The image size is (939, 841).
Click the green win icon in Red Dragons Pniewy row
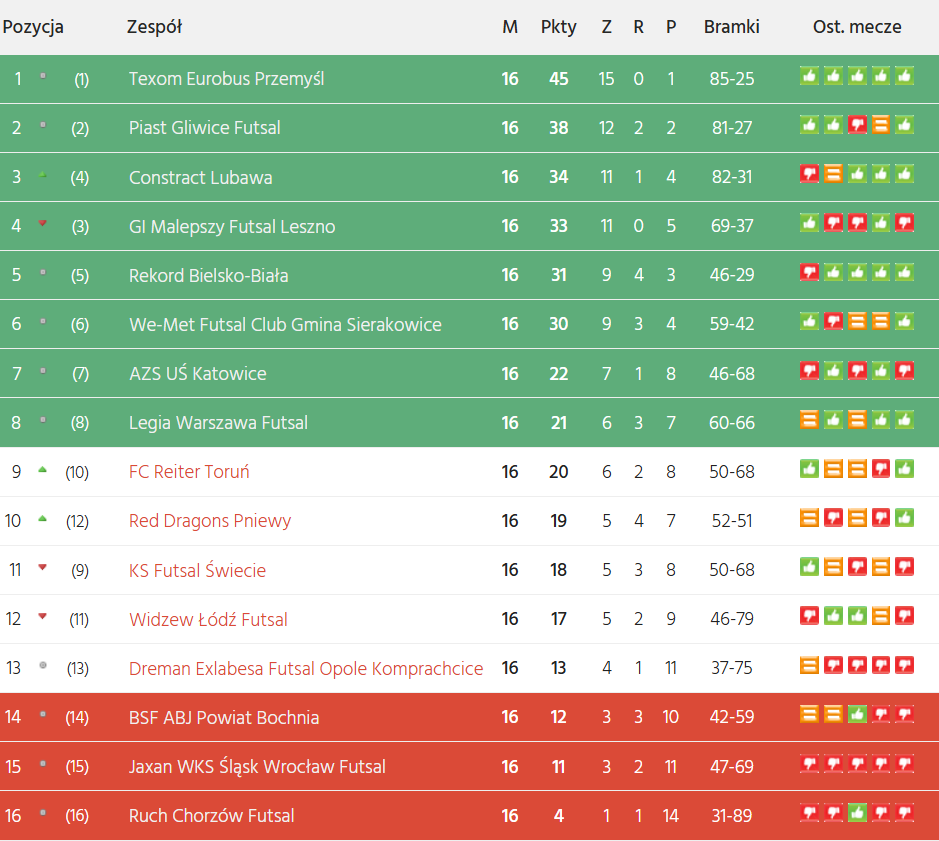(x=905, y=518)
